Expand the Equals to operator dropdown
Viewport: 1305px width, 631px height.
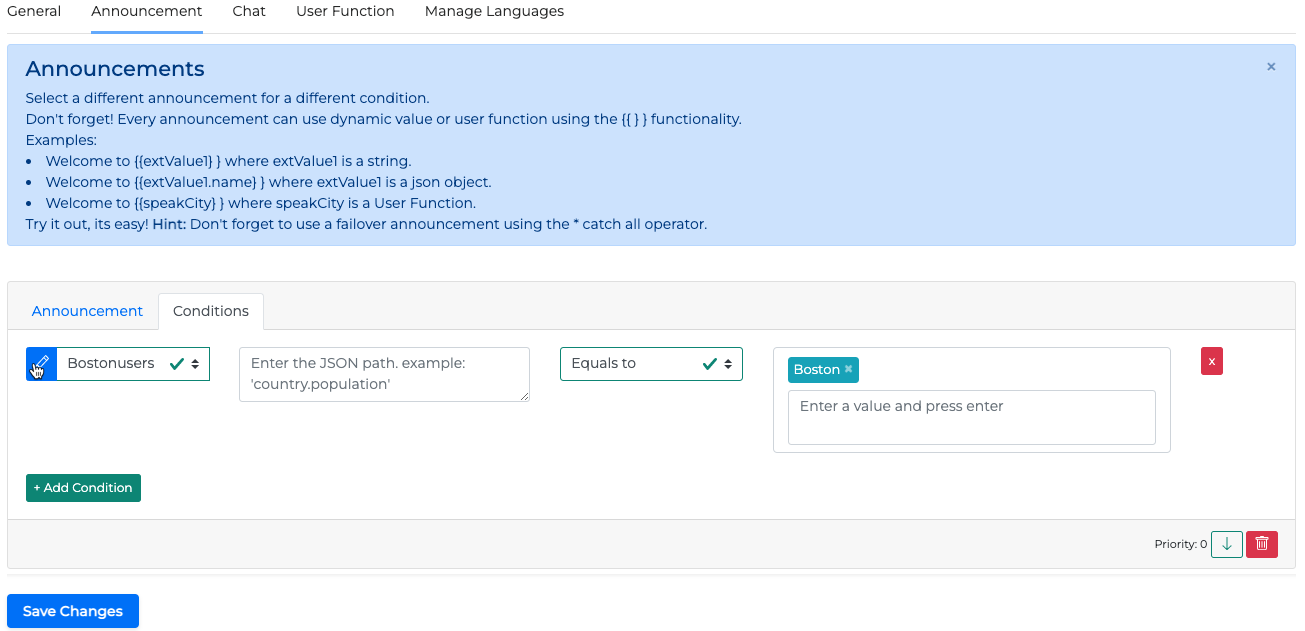(651, 364)
